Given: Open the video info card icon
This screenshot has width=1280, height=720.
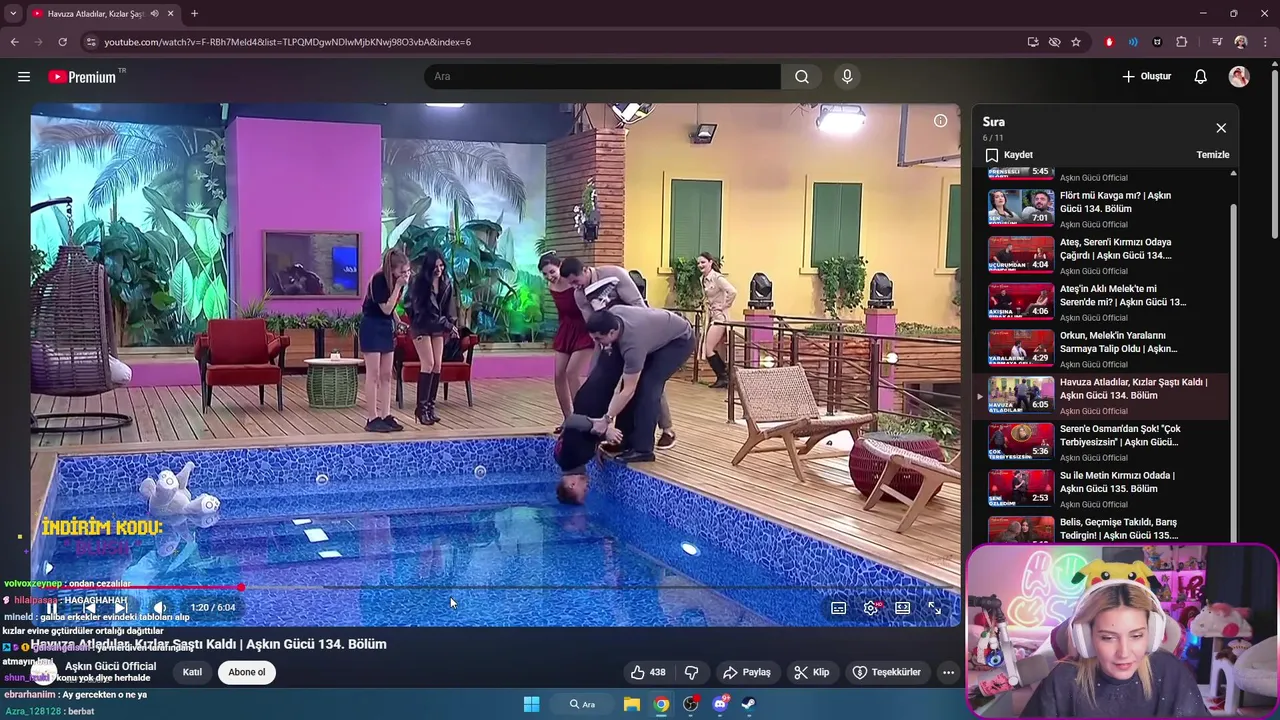Looking at the screenshot, I should (x=940, y=121).
